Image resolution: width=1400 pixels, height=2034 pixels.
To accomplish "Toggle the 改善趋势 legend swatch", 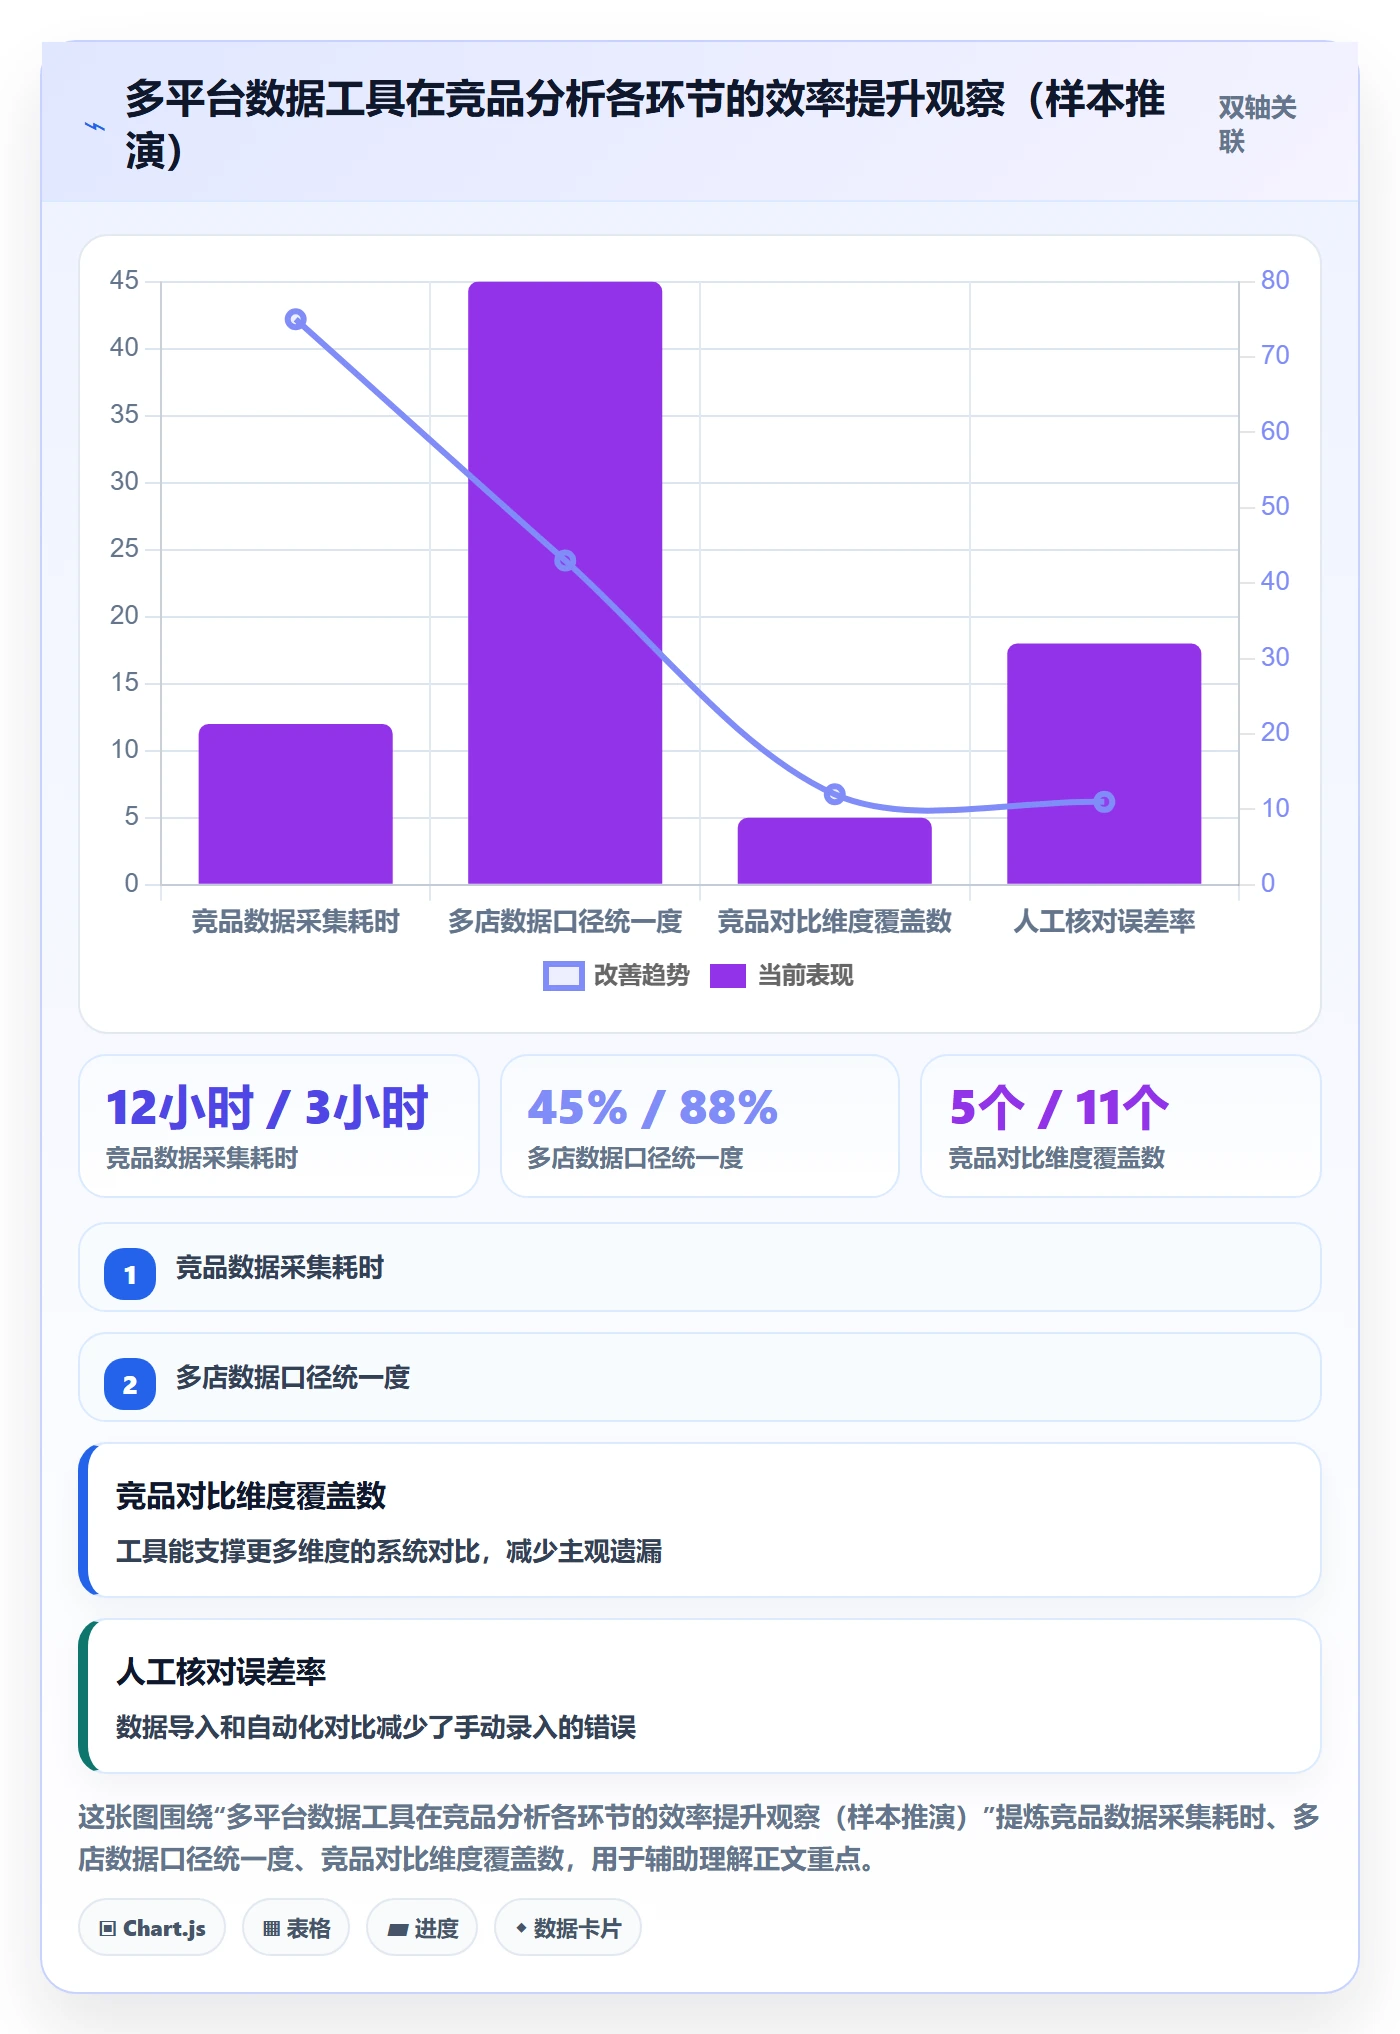I will (x=563, y=976).
